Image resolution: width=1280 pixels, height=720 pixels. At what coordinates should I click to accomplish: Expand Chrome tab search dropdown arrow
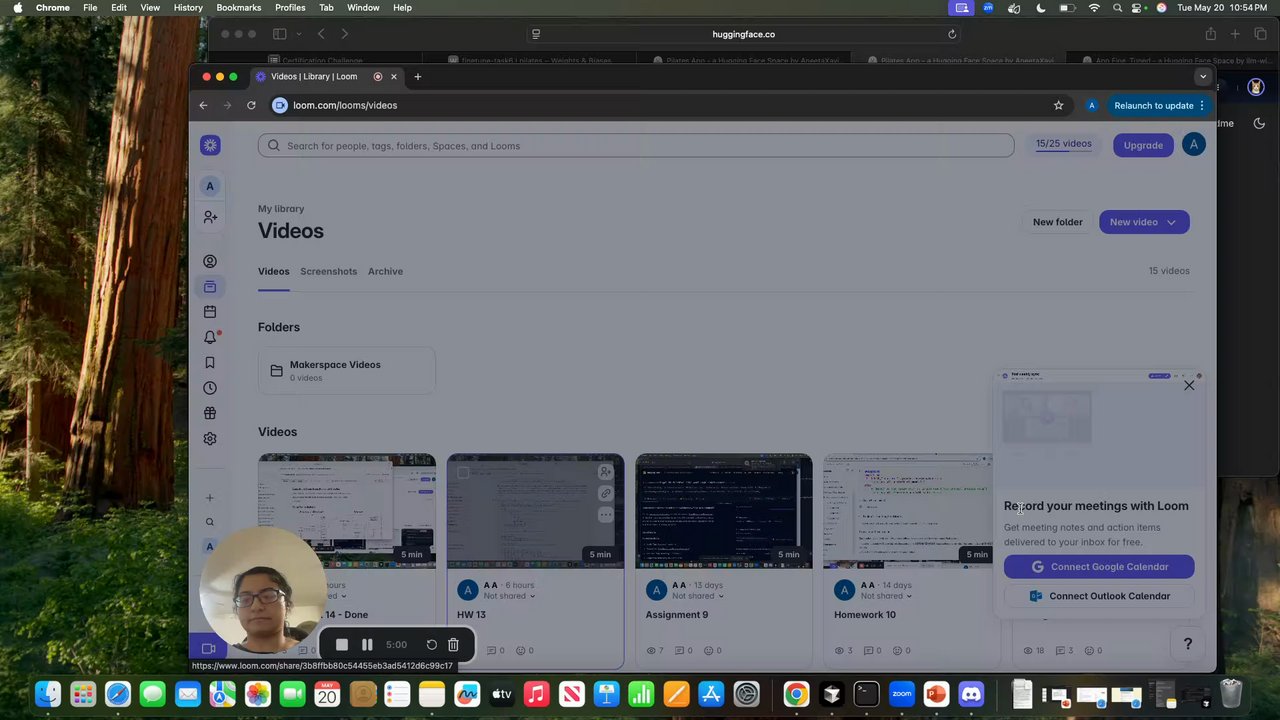click(1203, 77)
